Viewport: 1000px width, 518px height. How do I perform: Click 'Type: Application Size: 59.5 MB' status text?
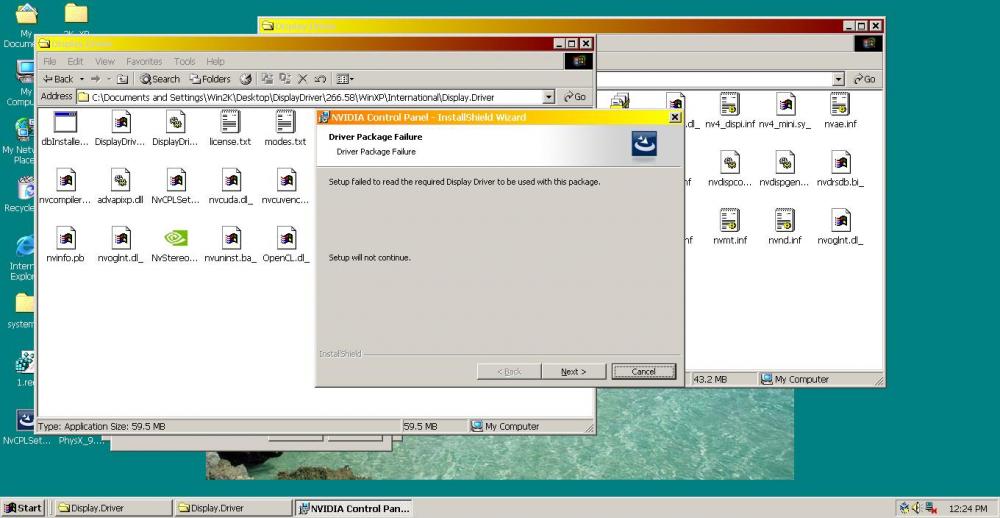coord(102,426)
